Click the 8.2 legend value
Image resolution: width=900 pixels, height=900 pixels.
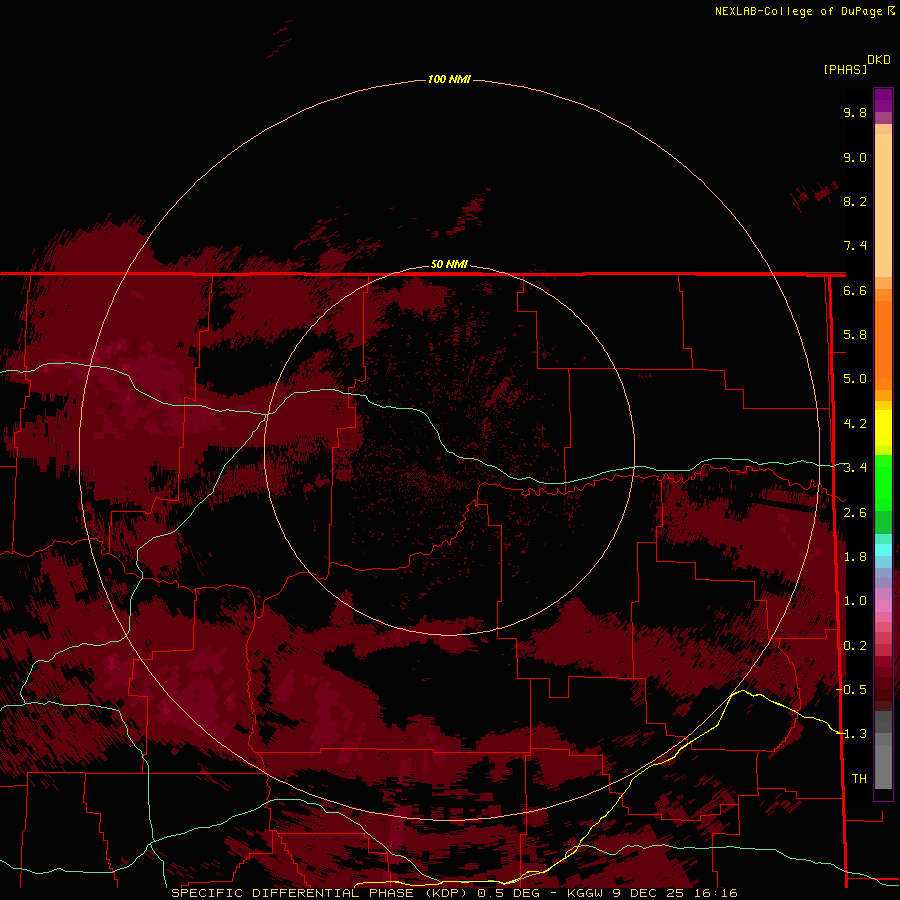pyautogui.click(x=855, y=201)
